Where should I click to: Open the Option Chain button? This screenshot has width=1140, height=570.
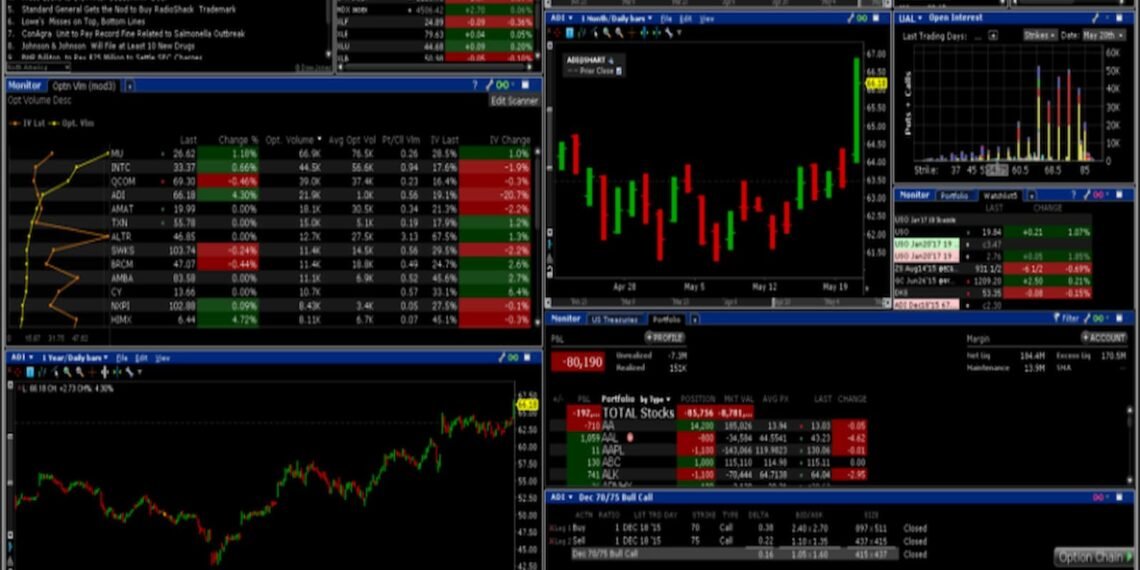coord(1095,557)
